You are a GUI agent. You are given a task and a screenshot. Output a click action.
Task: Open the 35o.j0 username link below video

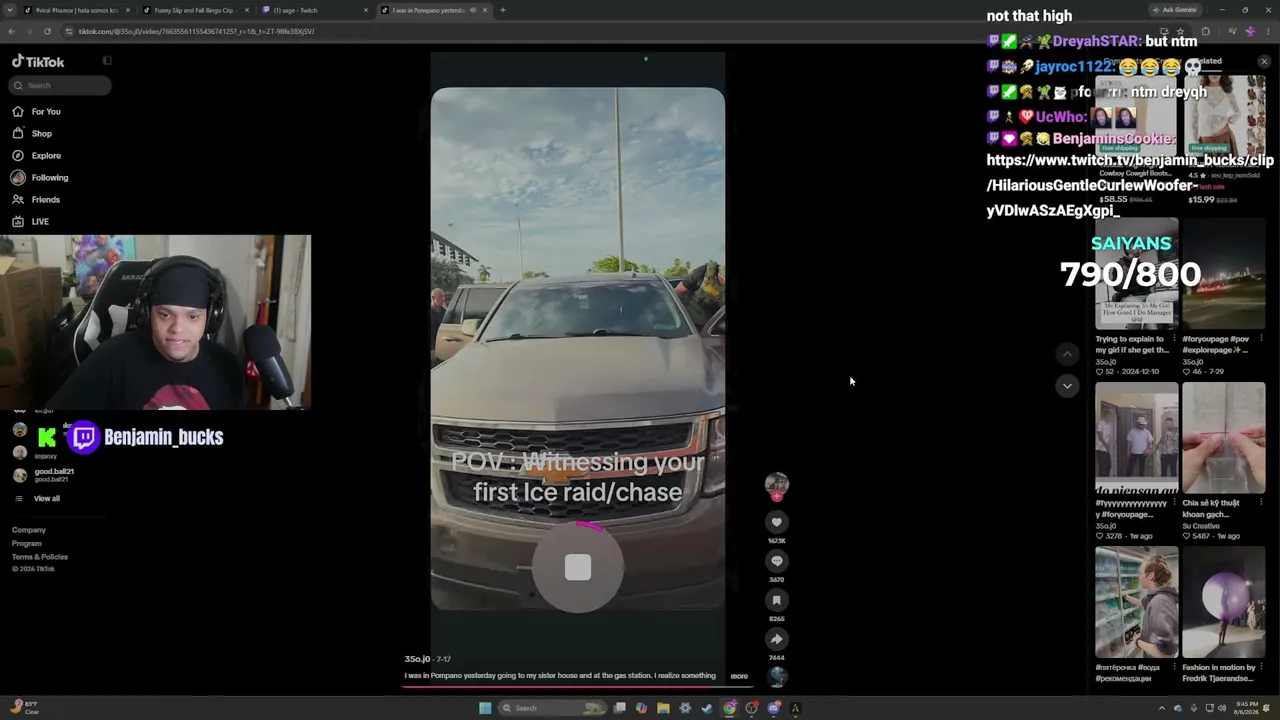point(417,659)
